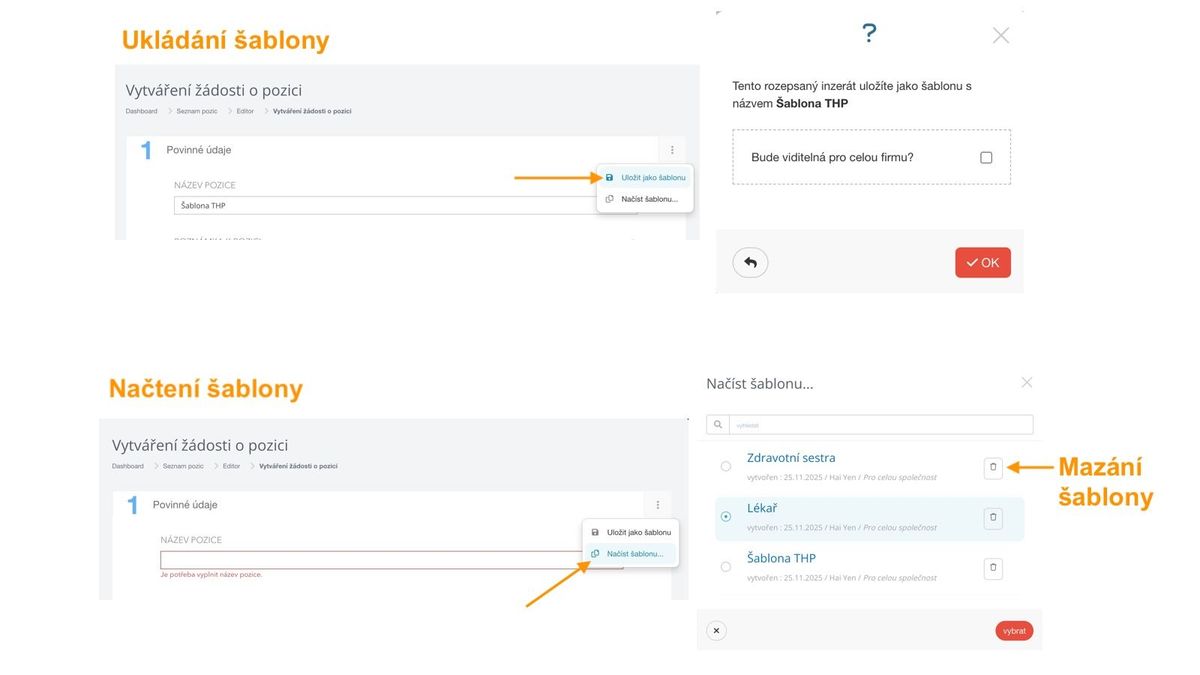Enable 'Bude viditelná pro celou firmu?' checkbox
1200x675 pixels.
[986, 157]
